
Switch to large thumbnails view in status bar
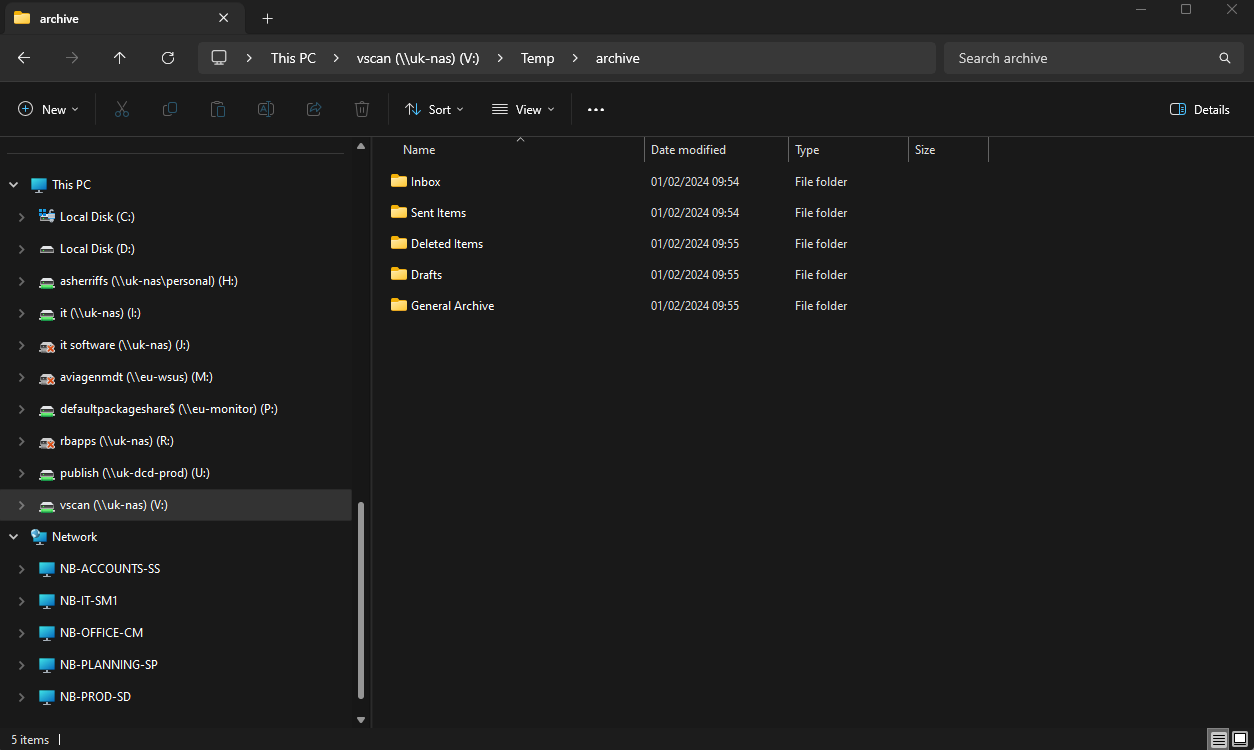click(1240, 740)
